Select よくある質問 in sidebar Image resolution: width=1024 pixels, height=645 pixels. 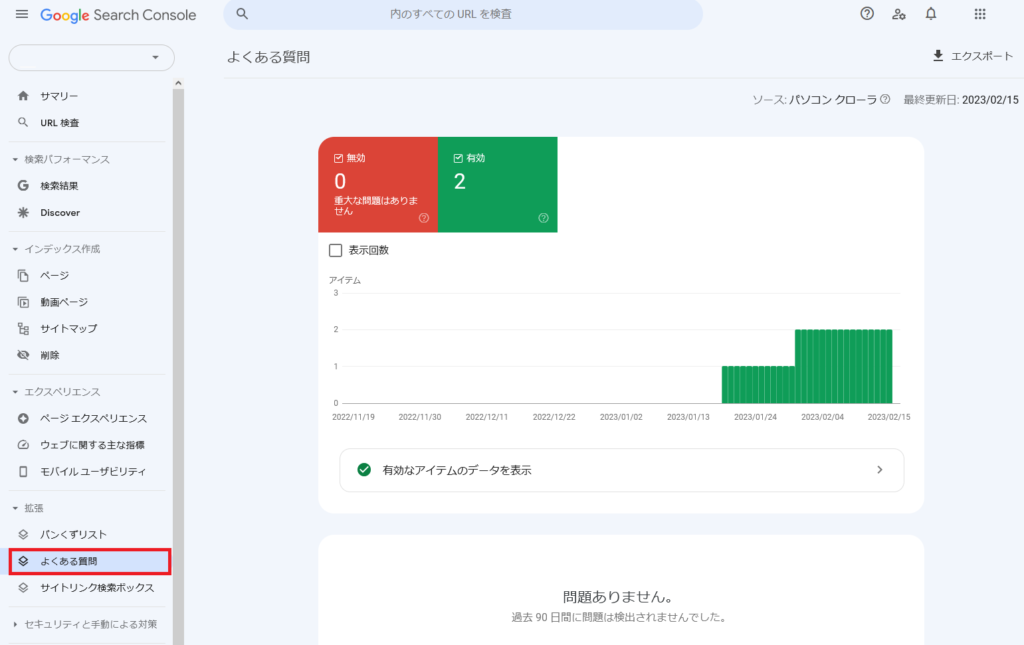(89, 561)
